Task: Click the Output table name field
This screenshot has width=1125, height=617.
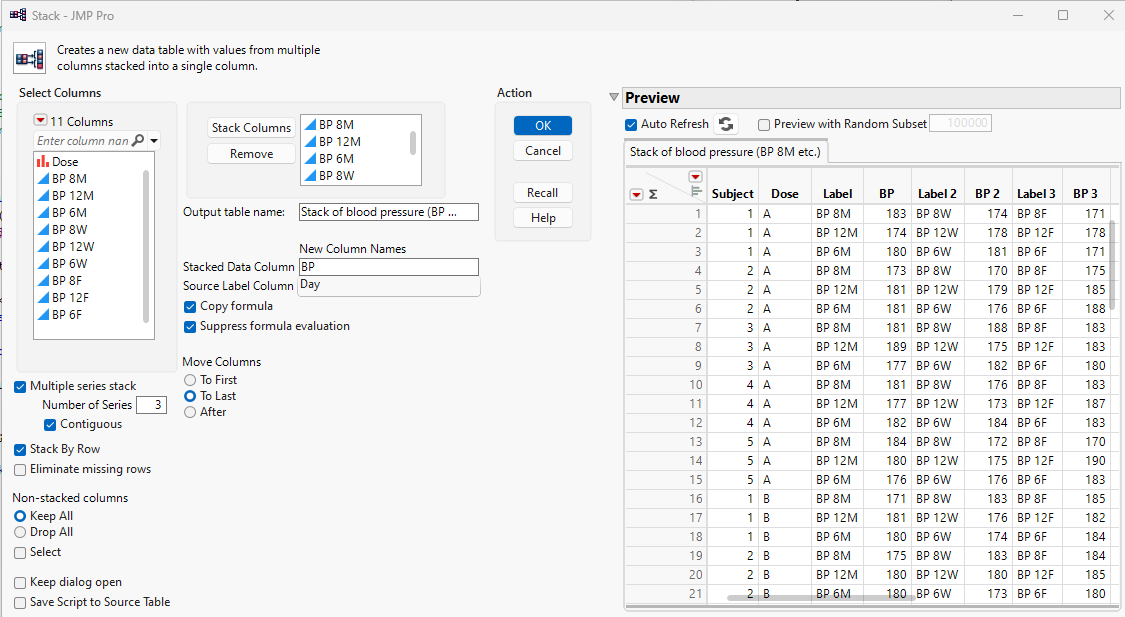Action: click(x=388, y=212)
